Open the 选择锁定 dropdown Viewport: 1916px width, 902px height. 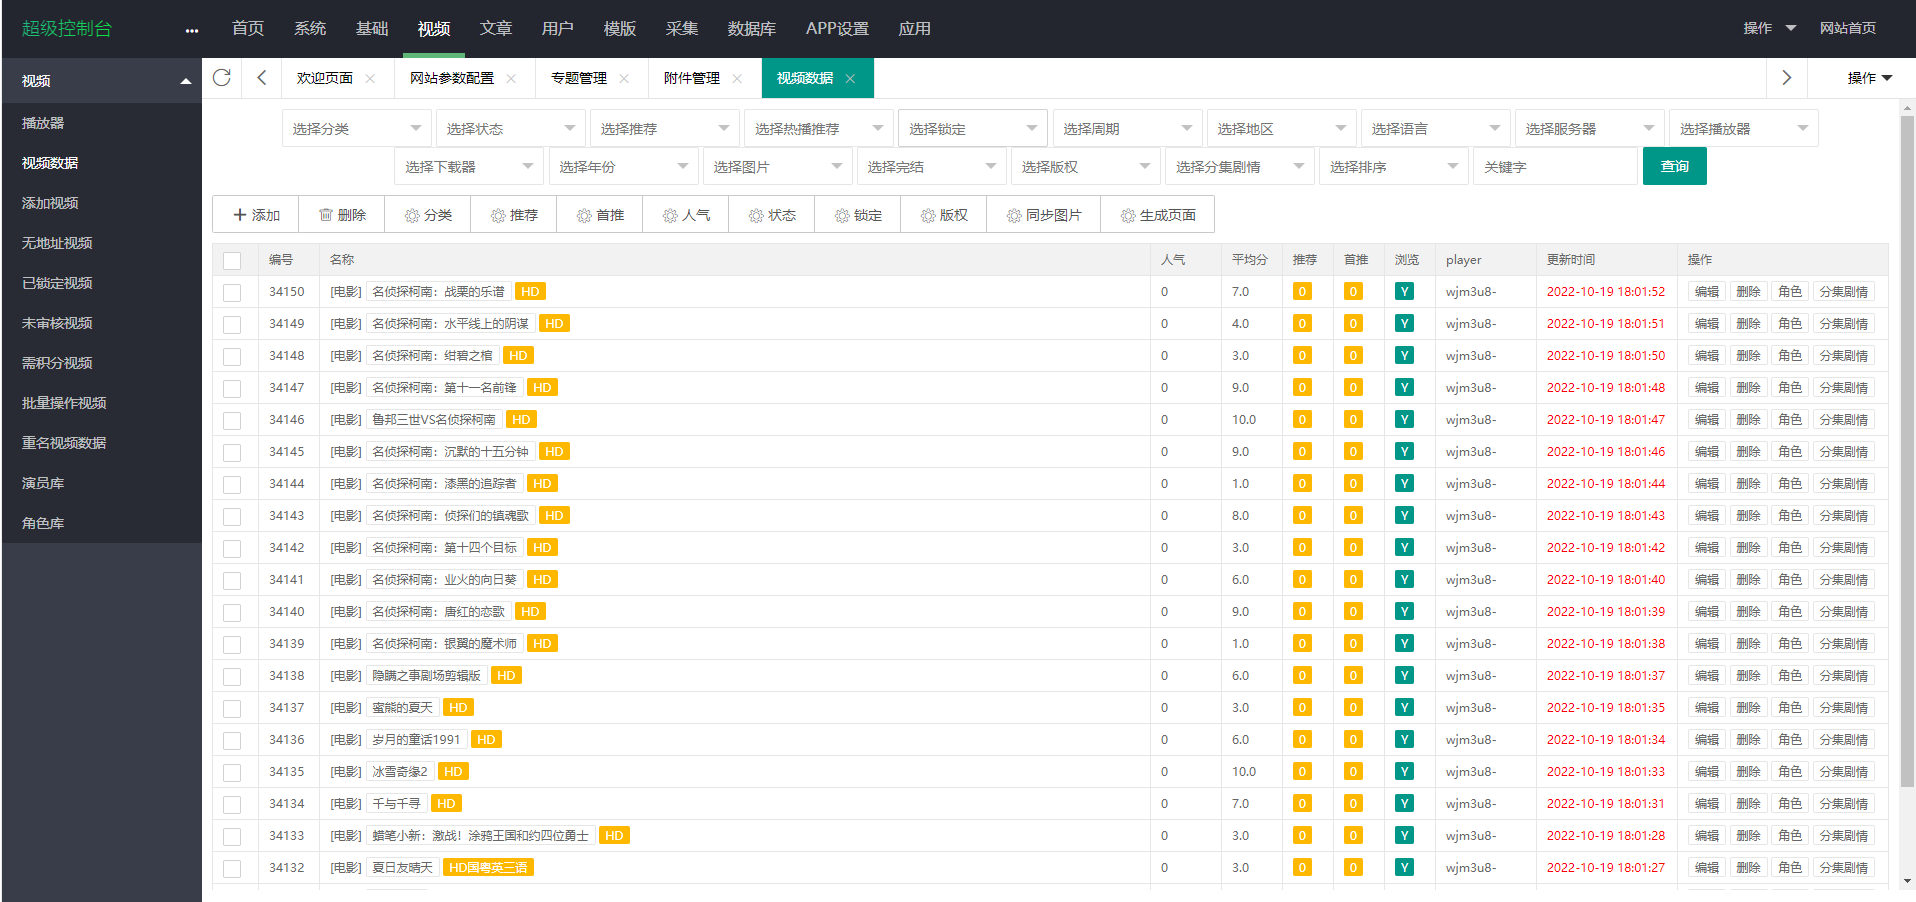tap(972, 129)
